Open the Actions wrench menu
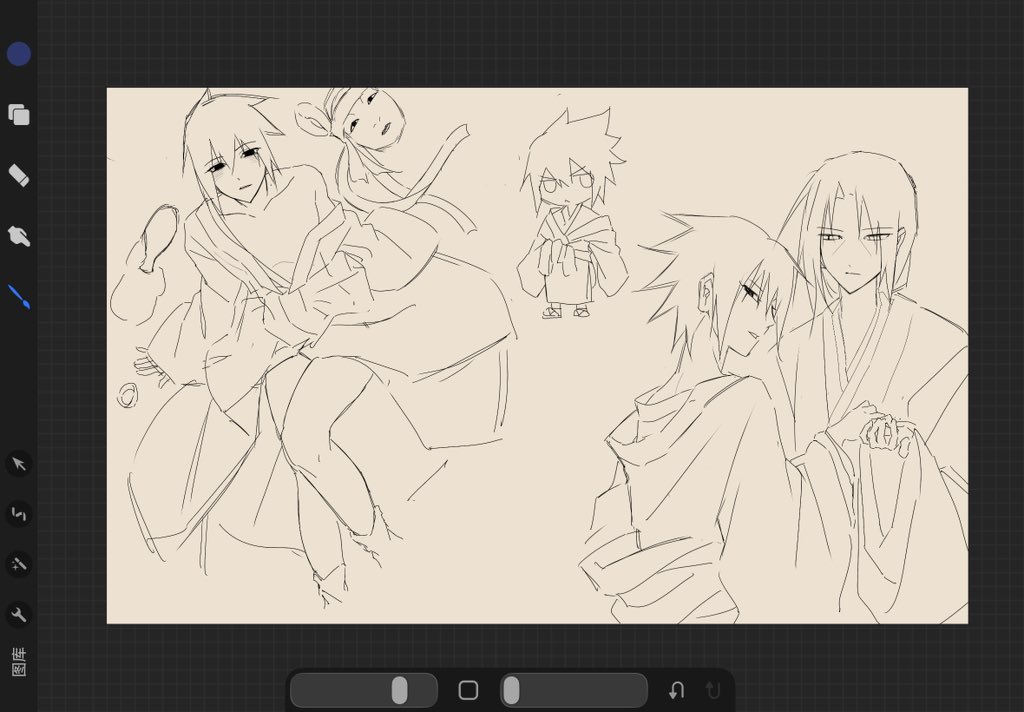This screenshot has width=1024, height=712. pyautogui.click(x=19, y=615)
